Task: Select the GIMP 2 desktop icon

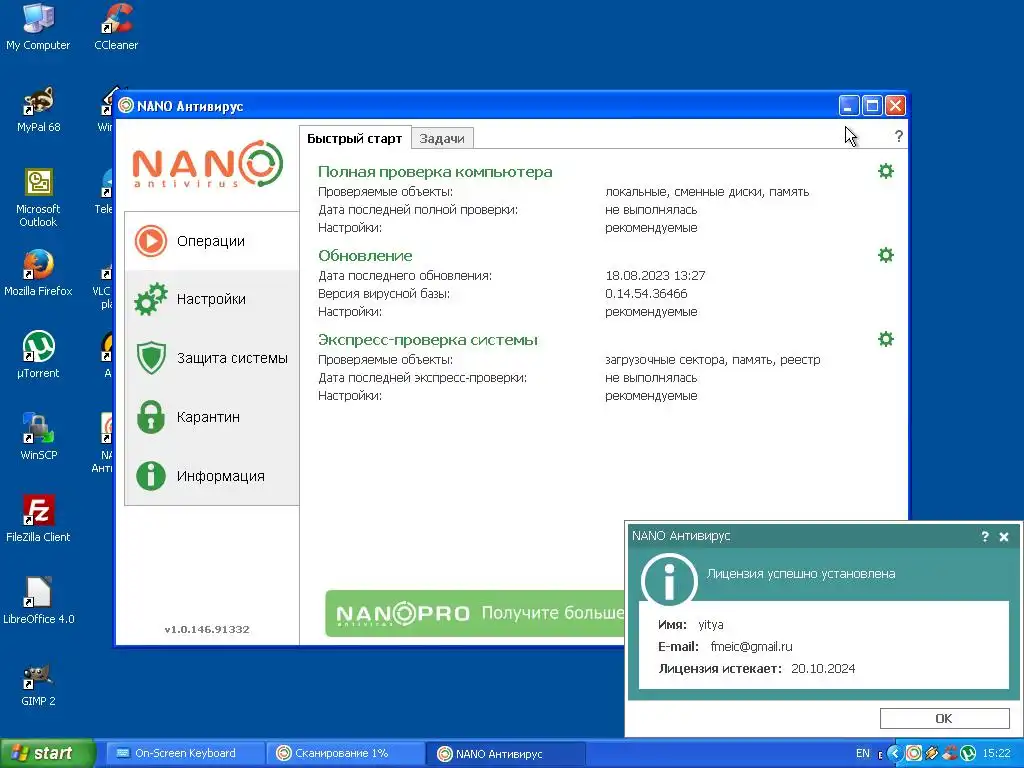Action: (38, 683)
